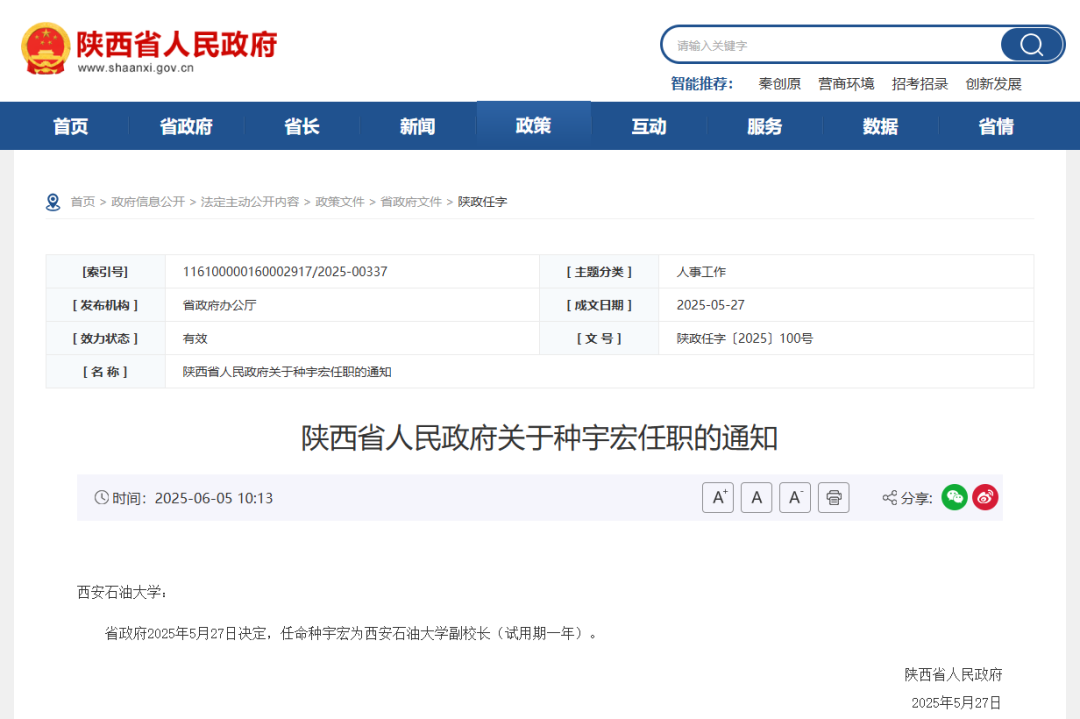Navigate to 政府信息公开 in breadcrumb
The width and height of the screenshot is (1080, 719).
click(148, 202)
